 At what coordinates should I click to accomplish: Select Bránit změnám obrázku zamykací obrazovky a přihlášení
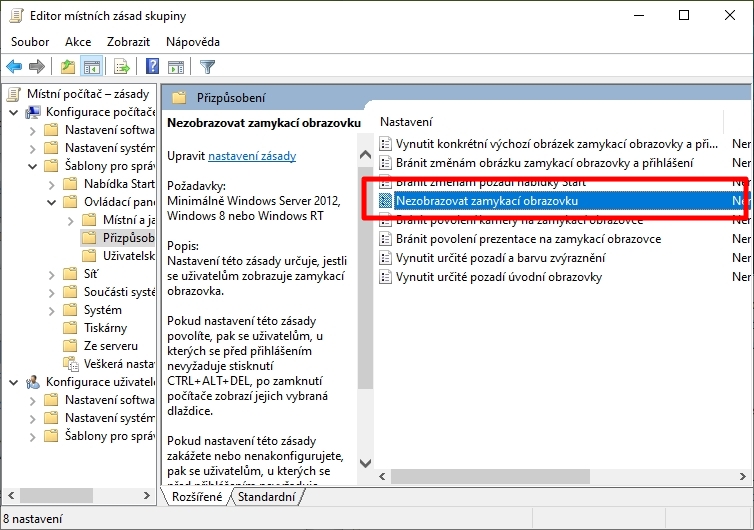click(x=544, y=163)
